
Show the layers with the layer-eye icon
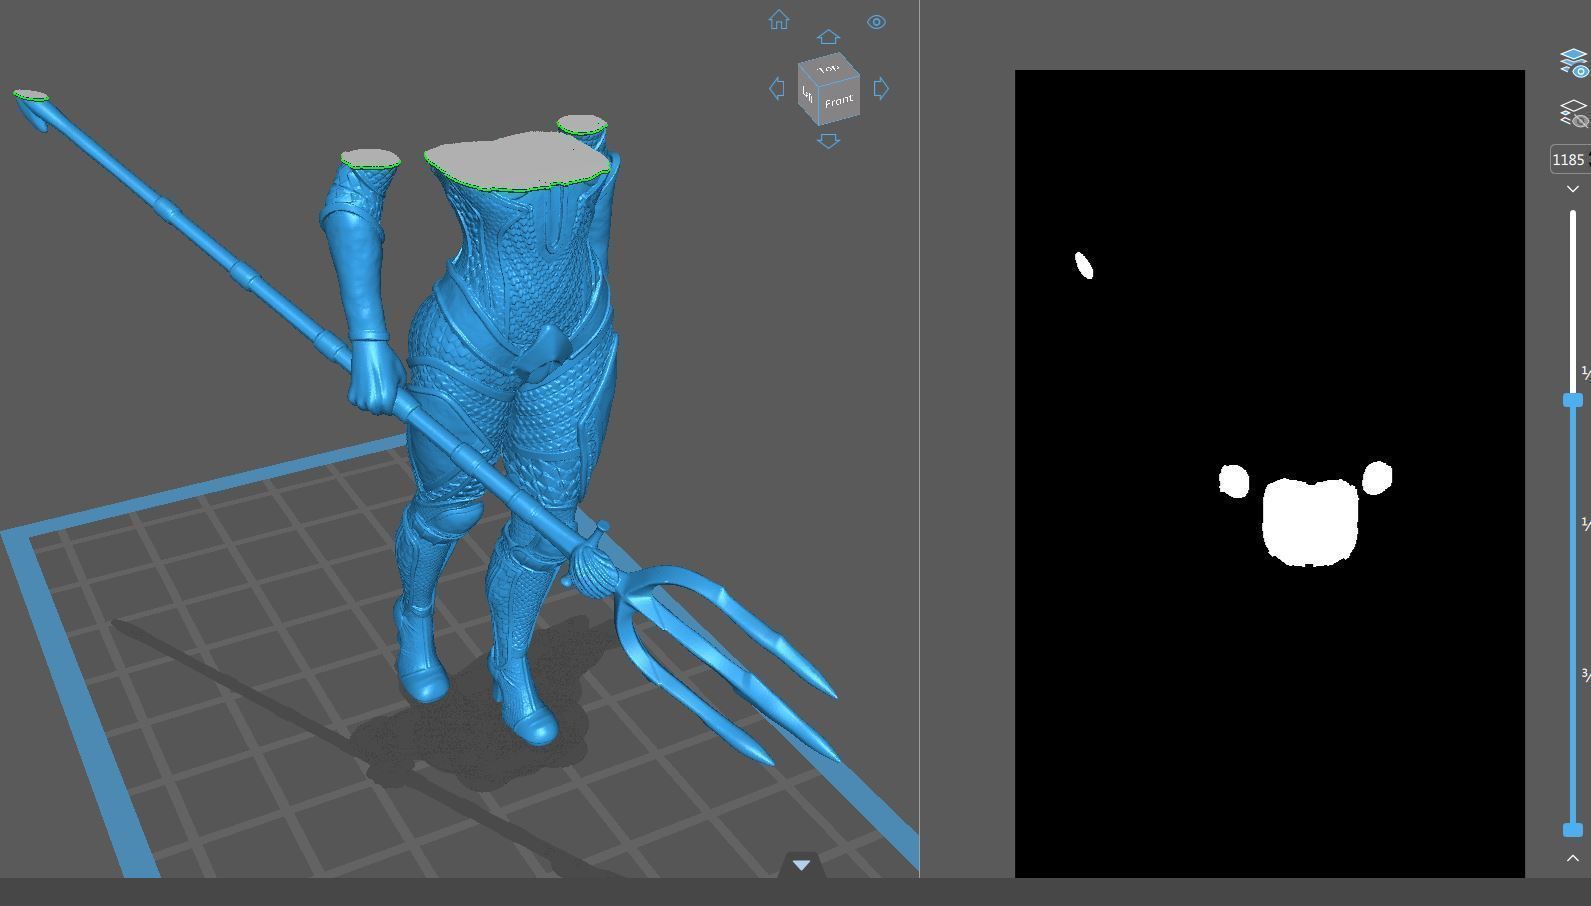[x=1574, y=63]
